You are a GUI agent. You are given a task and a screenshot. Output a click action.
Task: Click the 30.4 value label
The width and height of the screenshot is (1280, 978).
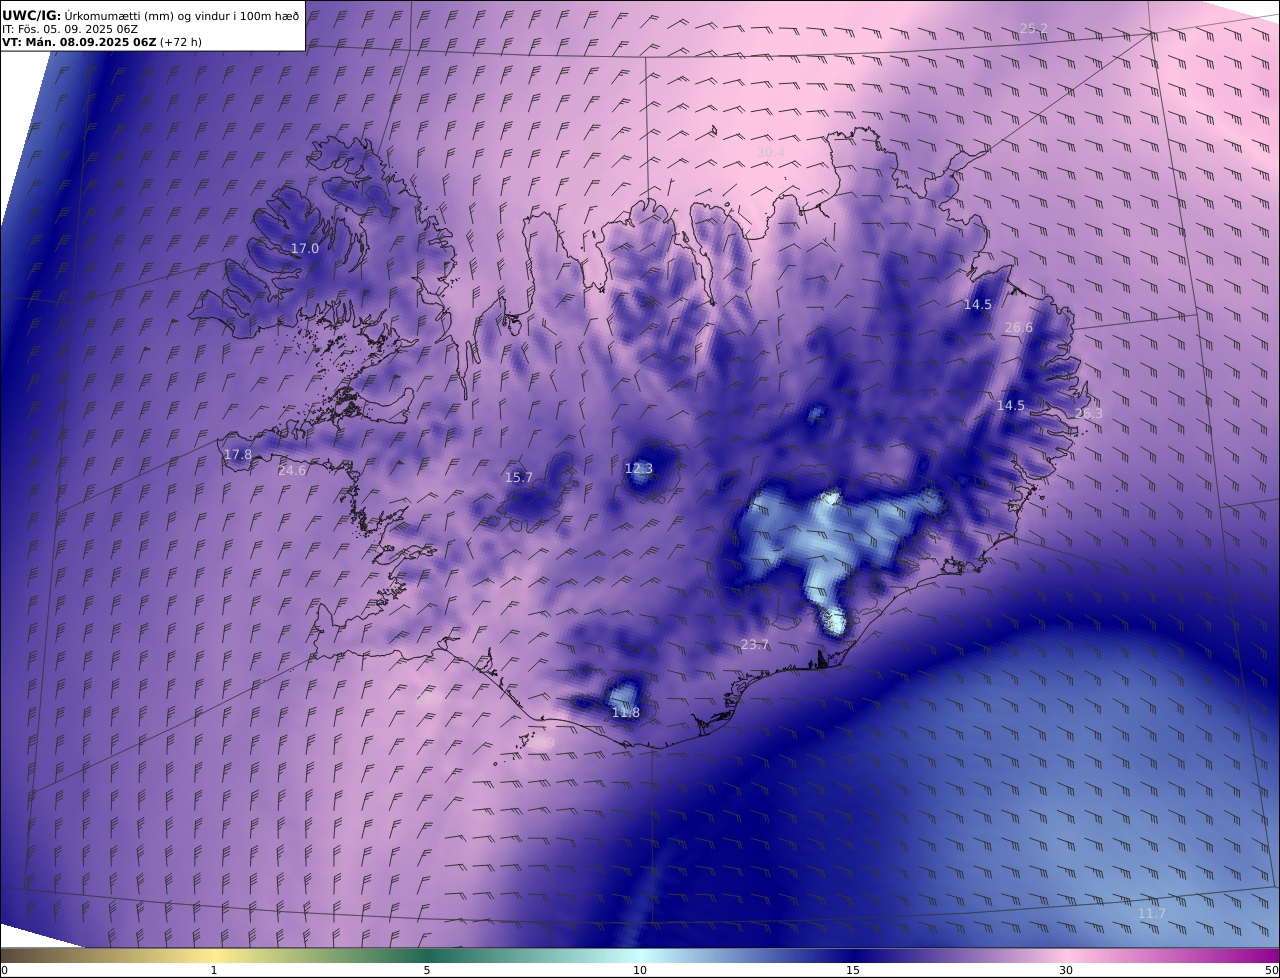click(770, 152)
